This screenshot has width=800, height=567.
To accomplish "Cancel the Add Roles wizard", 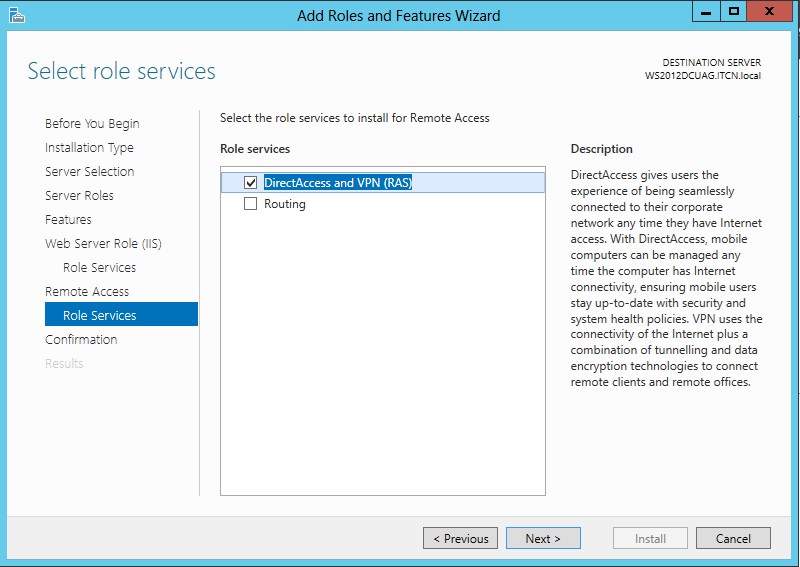I will 733,538.
